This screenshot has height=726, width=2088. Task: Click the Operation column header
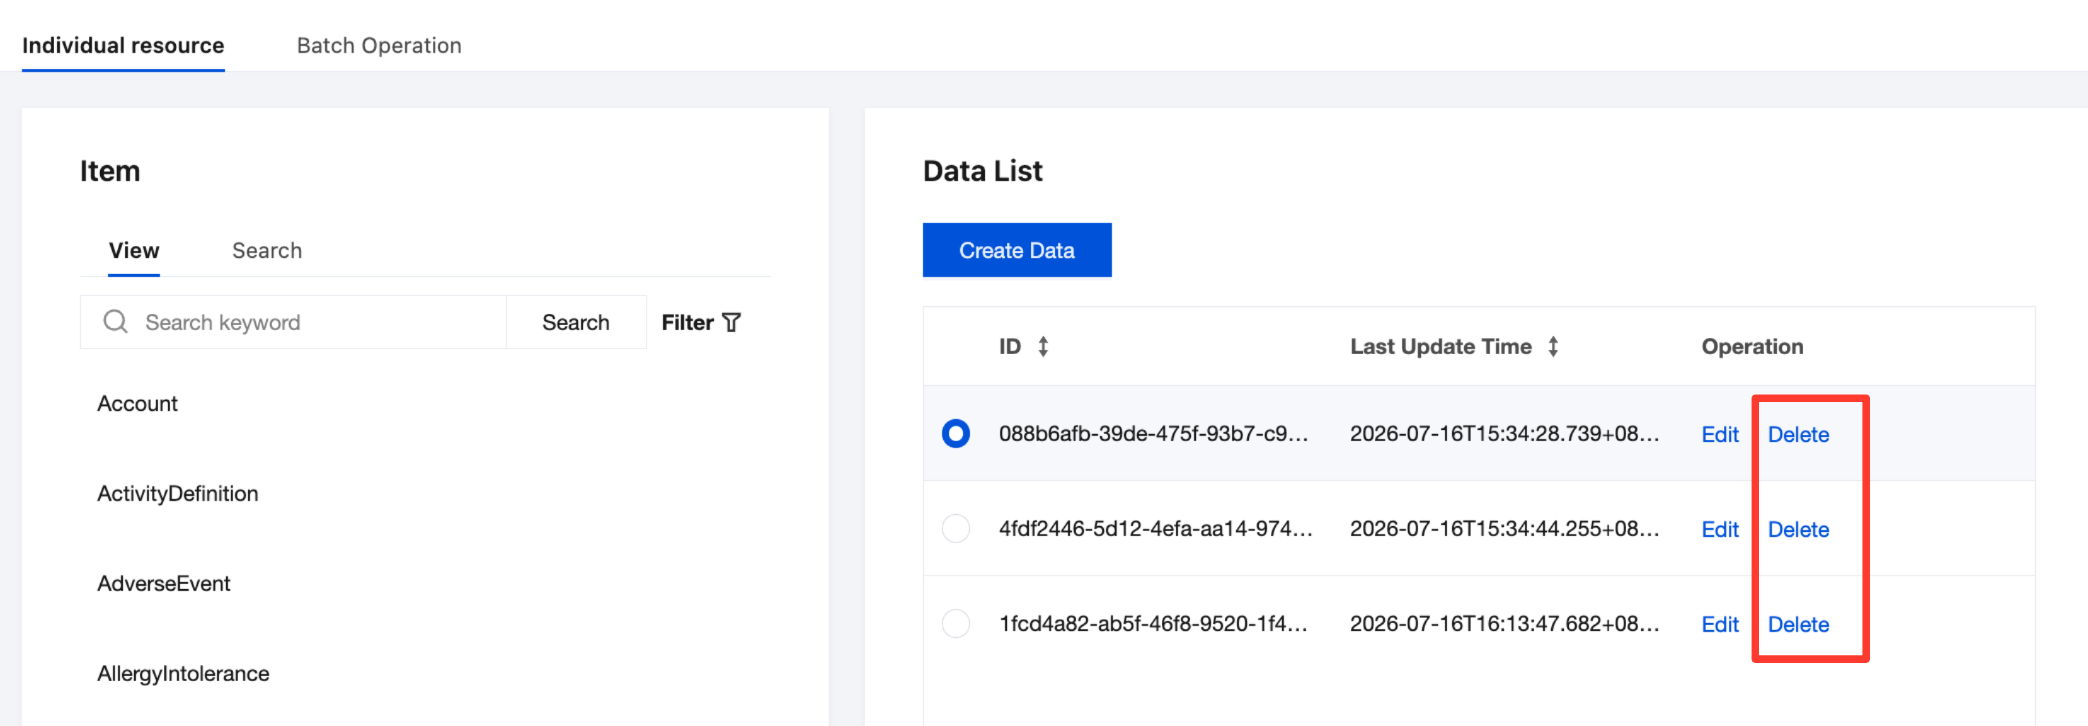1752,347
